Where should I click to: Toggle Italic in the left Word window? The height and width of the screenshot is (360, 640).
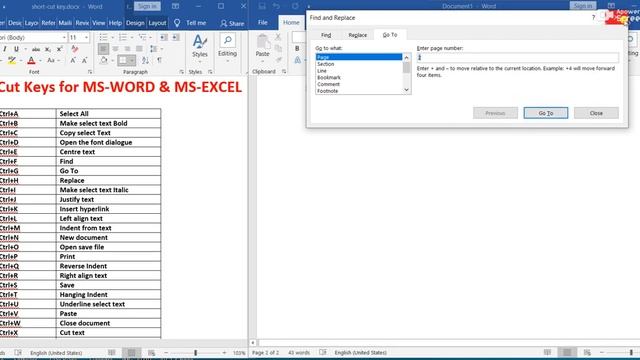4,49
